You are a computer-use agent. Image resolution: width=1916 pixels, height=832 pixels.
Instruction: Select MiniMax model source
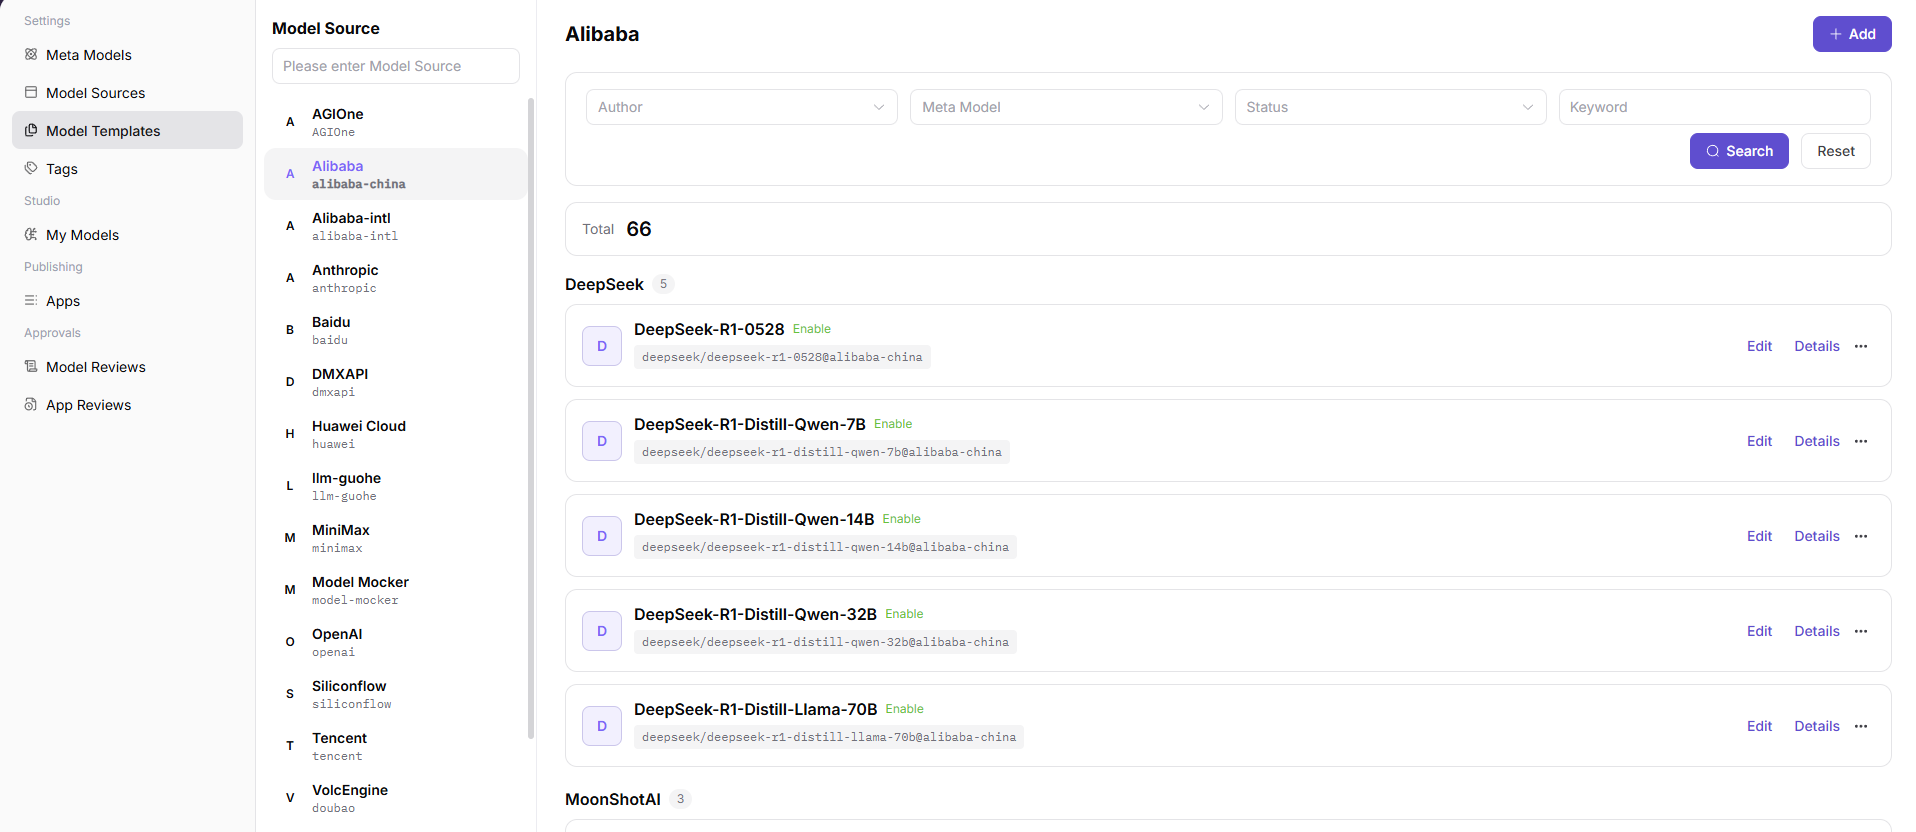point(395,538)
